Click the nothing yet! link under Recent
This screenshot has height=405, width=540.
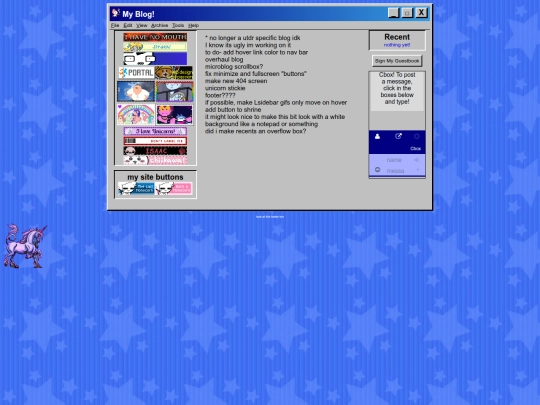397,45
